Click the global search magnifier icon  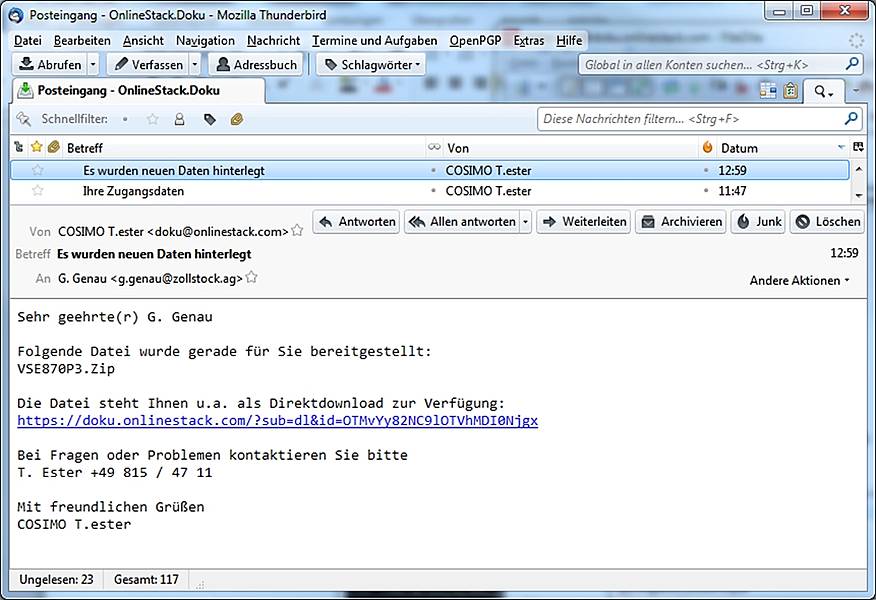[851, 64]
